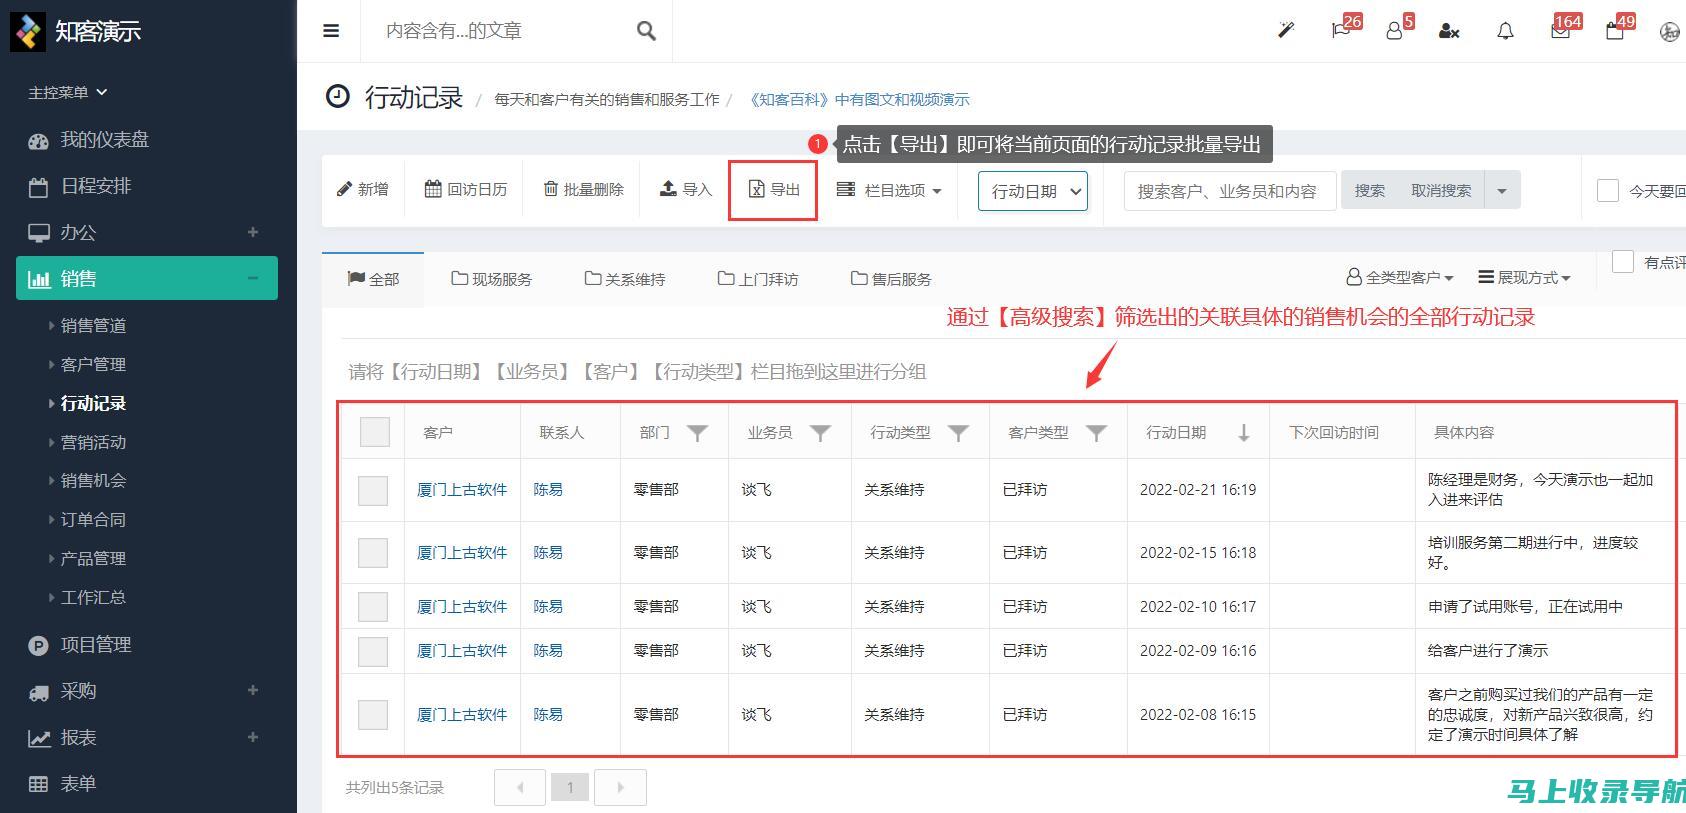Collapse the 销售 menu minus icon

click(x=253, y=278)
